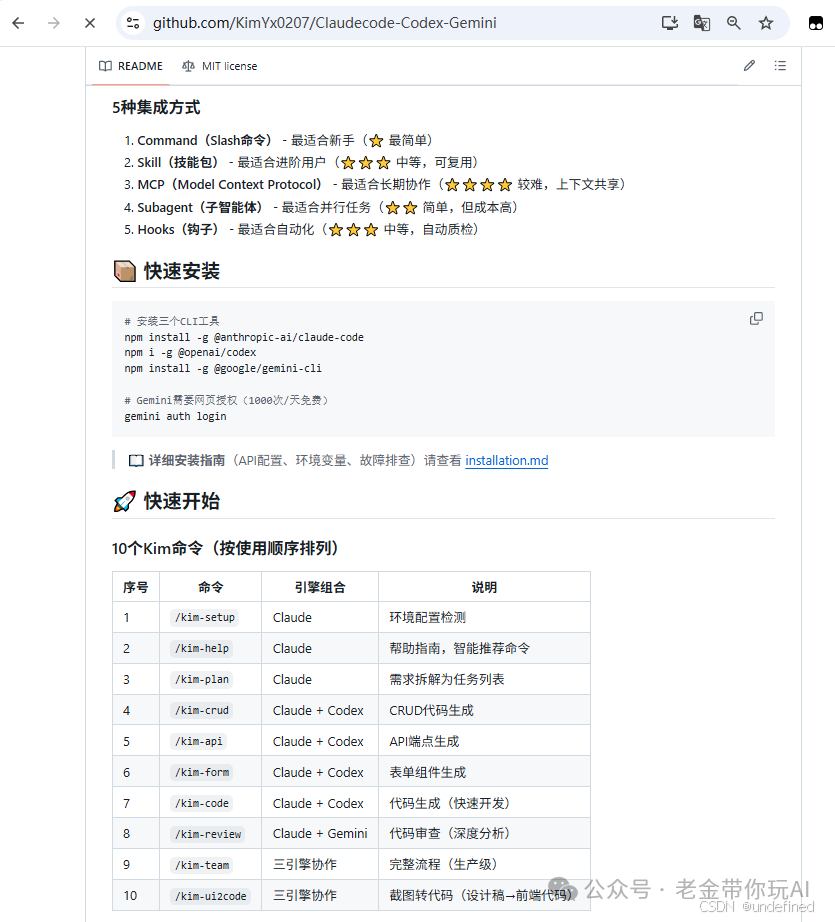Image resolution: width=835 pixels, height=922 pixels.
Task: Click the /kim-crud command cell
Action: [210, 710]
